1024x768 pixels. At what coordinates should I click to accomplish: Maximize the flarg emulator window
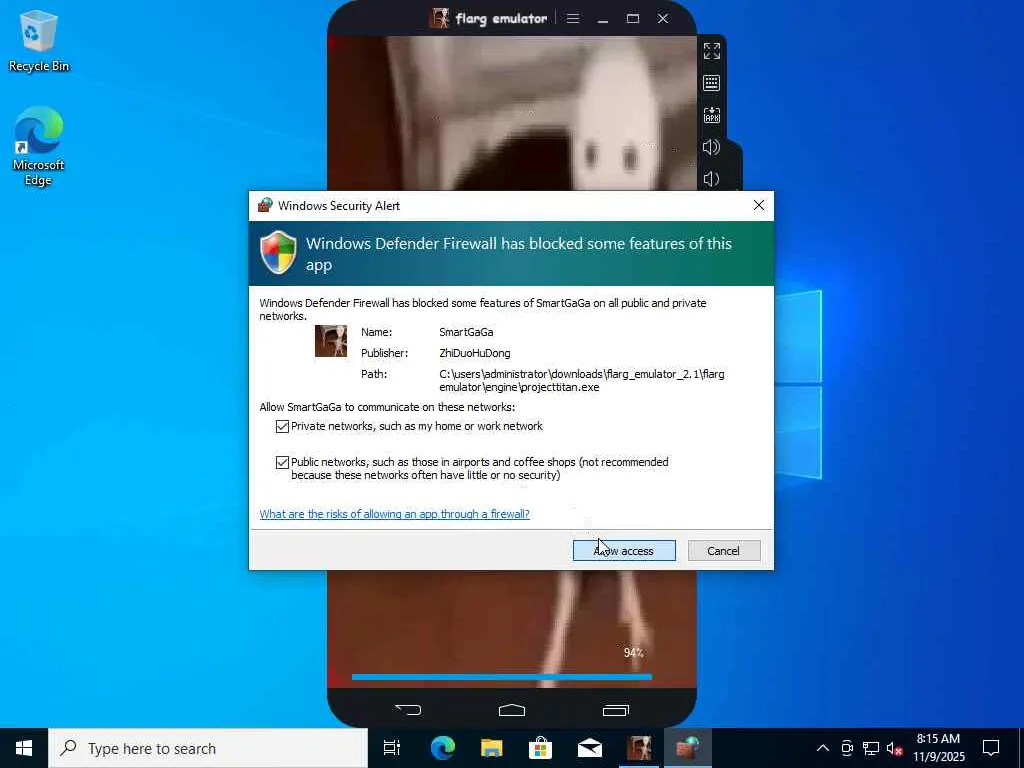(633, 18)
